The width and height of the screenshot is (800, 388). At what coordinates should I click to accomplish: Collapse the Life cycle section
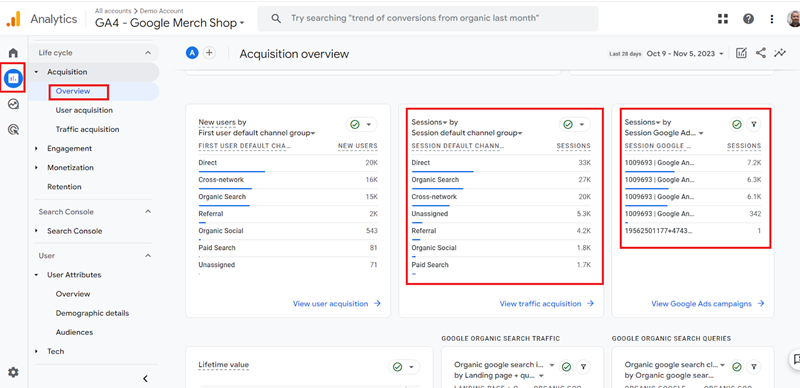148,53
